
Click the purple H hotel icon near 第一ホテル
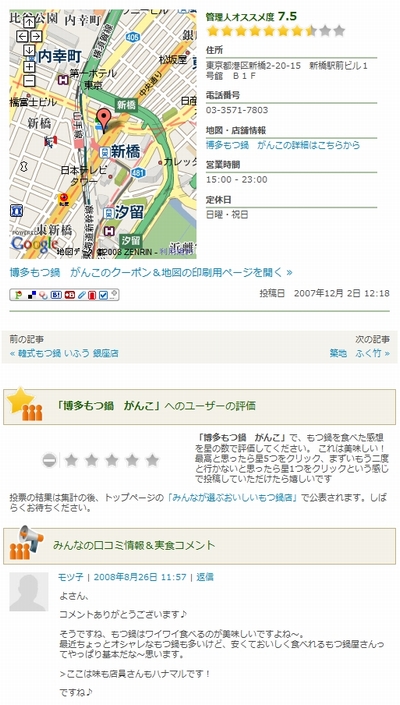62,79
